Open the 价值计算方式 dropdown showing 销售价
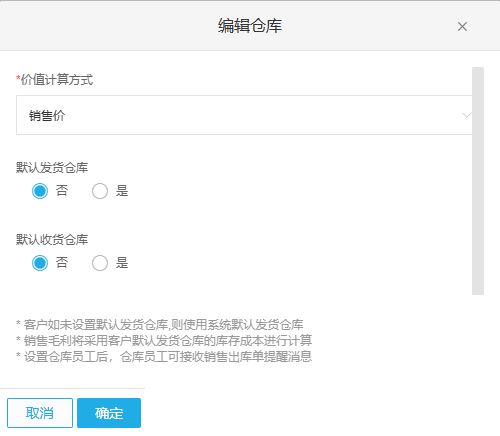The image size is (500, 436). [x=244, y=115]
